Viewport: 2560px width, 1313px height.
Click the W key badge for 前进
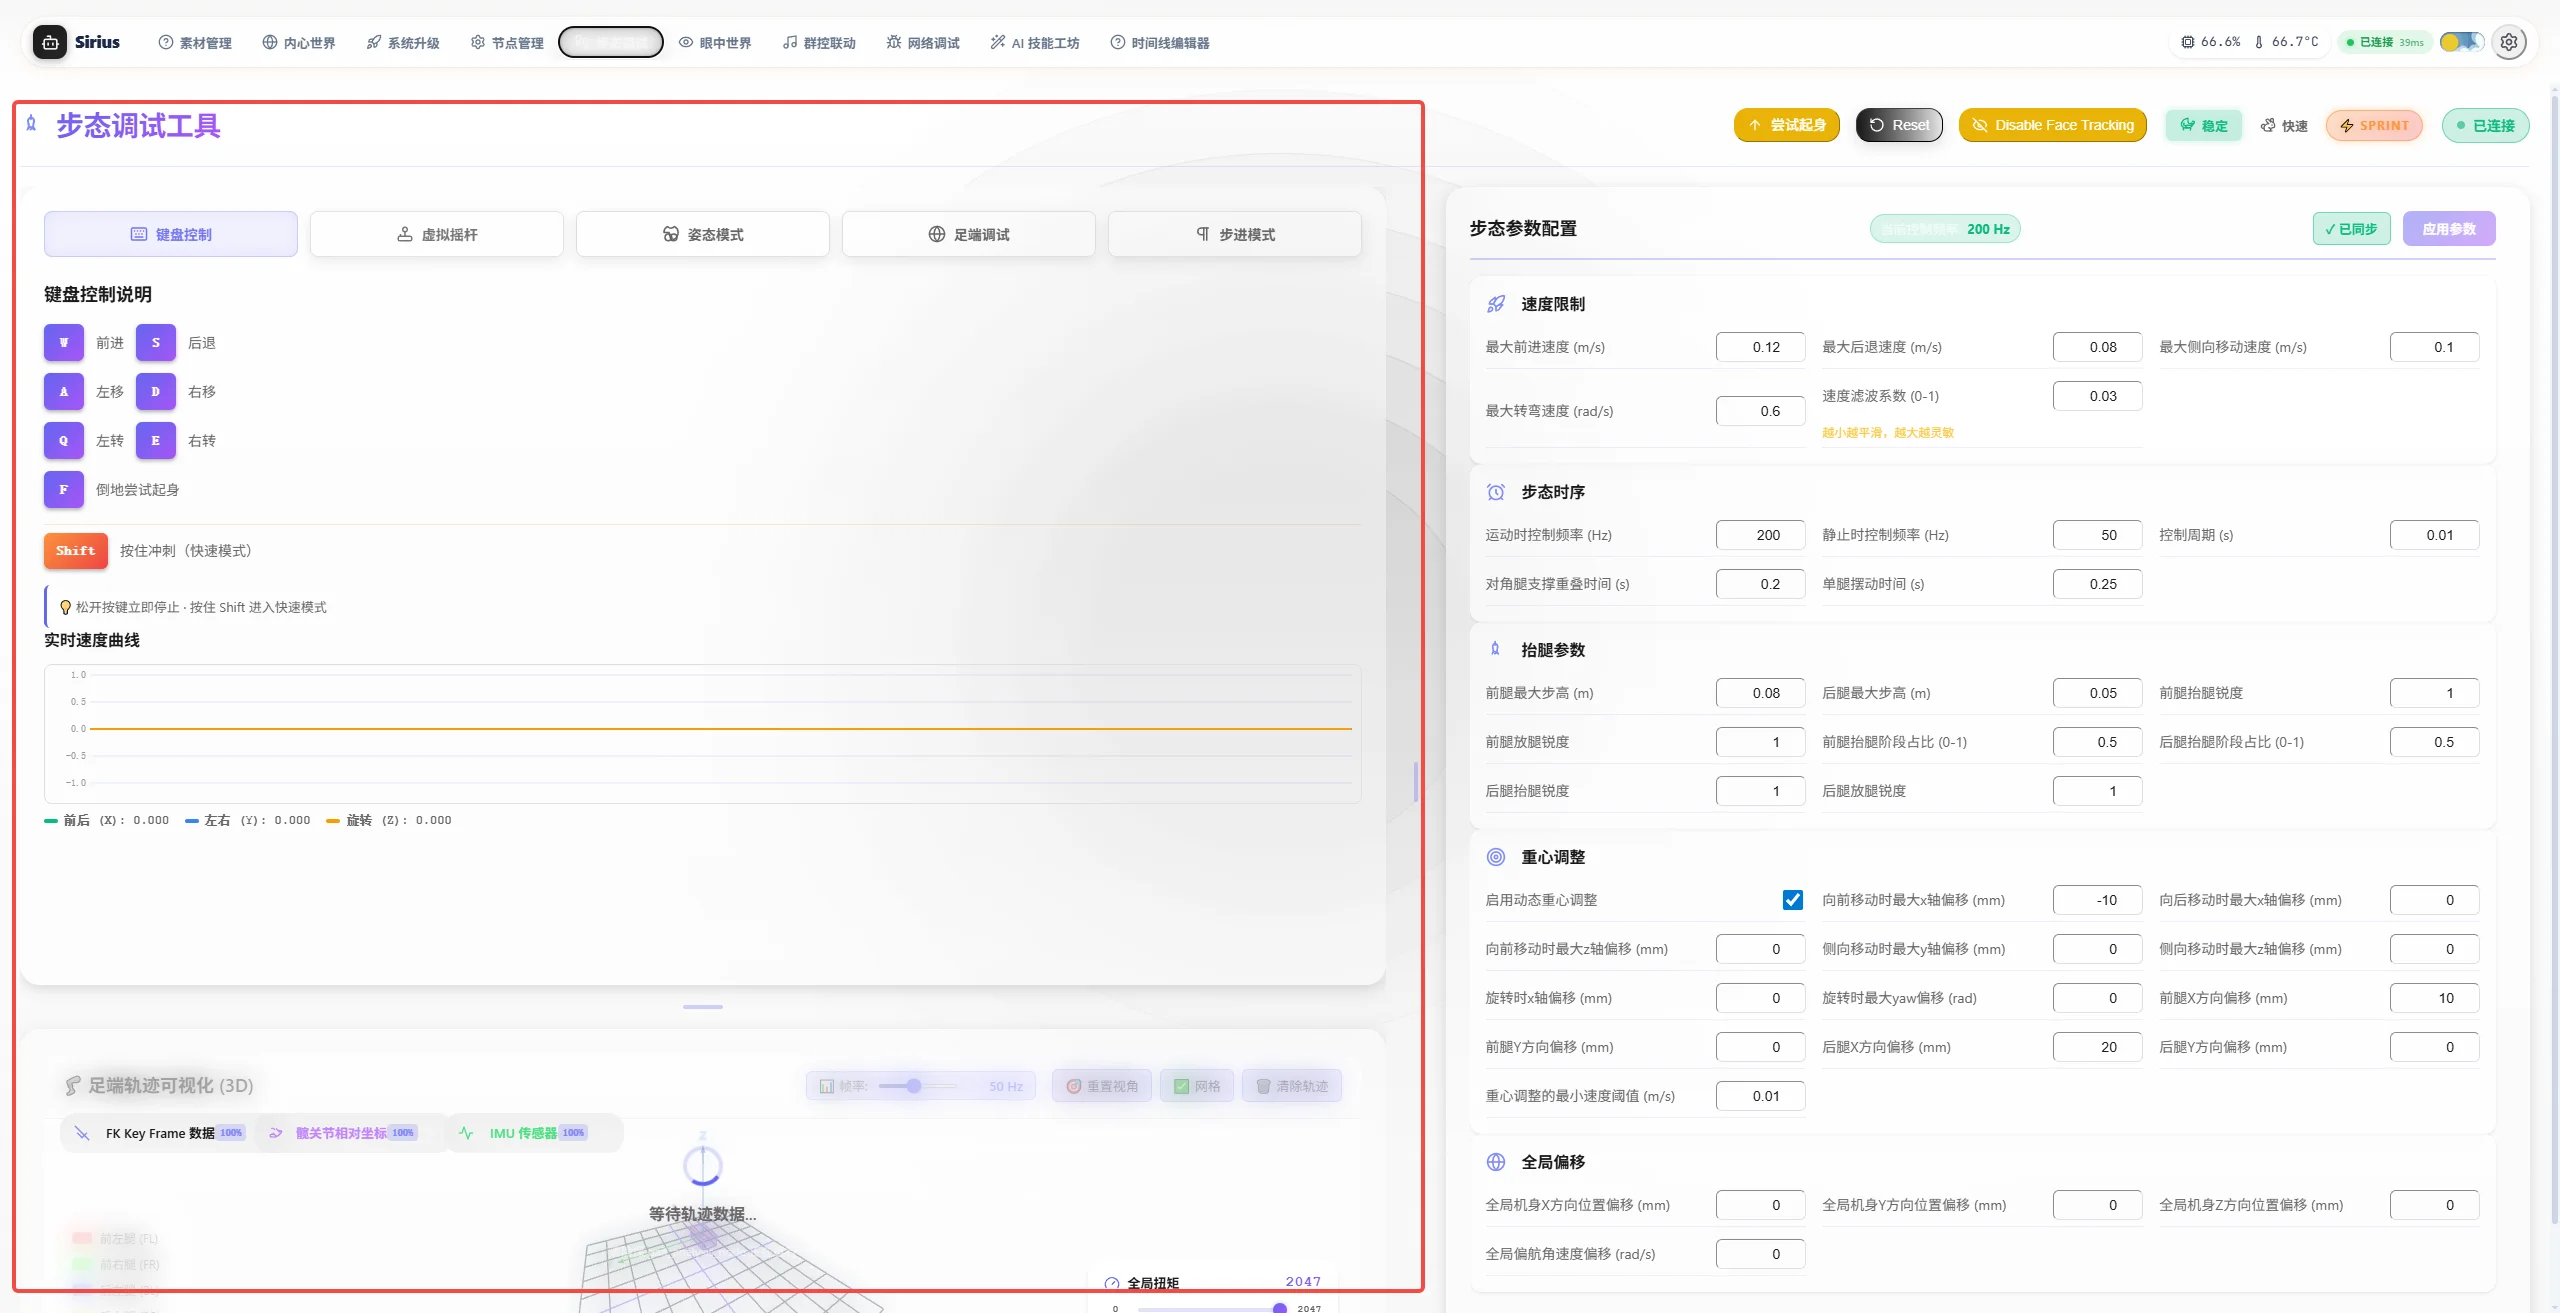[64, 343]
